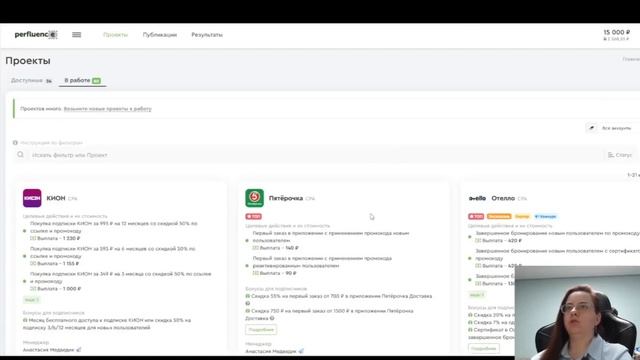Select the 'Выплата - 90 ₽' payout line

pos(274,273)
